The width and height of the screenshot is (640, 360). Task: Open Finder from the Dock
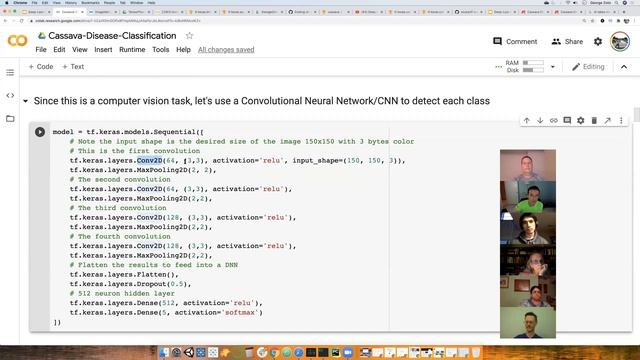164,352
